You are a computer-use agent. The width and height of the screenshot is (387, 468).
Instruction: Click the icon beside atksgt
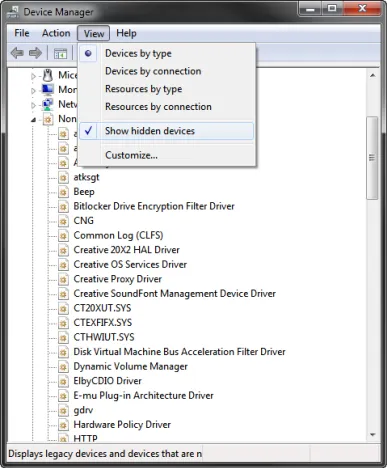(63, 177)
